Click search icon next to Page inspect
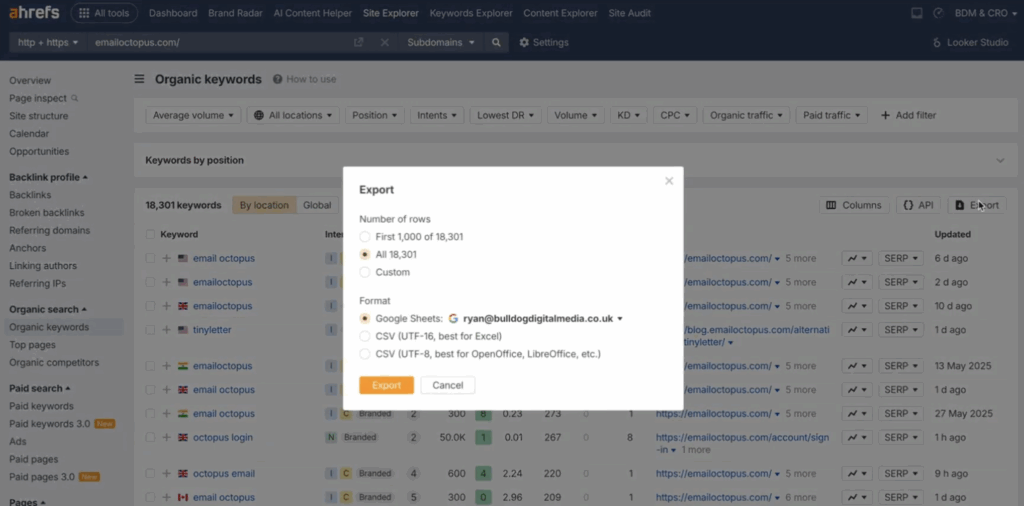This screenshot has height=506, width=1024. pos(74,98)
